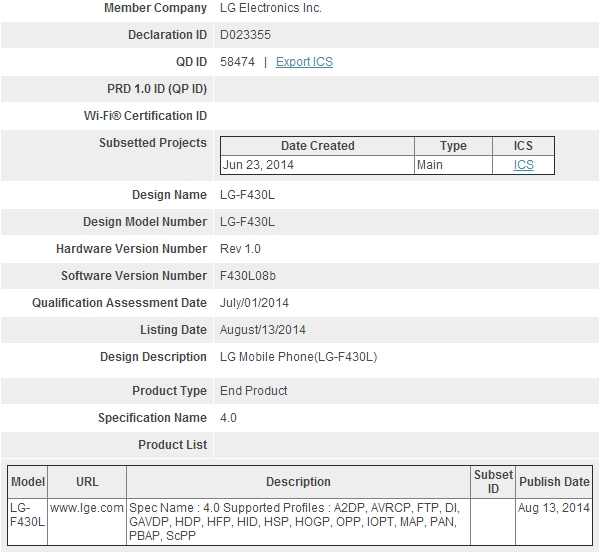Select the PRD 1.0 ID (QP ID) label
Screen dimensions: 603x554
[x=157, y=89]
